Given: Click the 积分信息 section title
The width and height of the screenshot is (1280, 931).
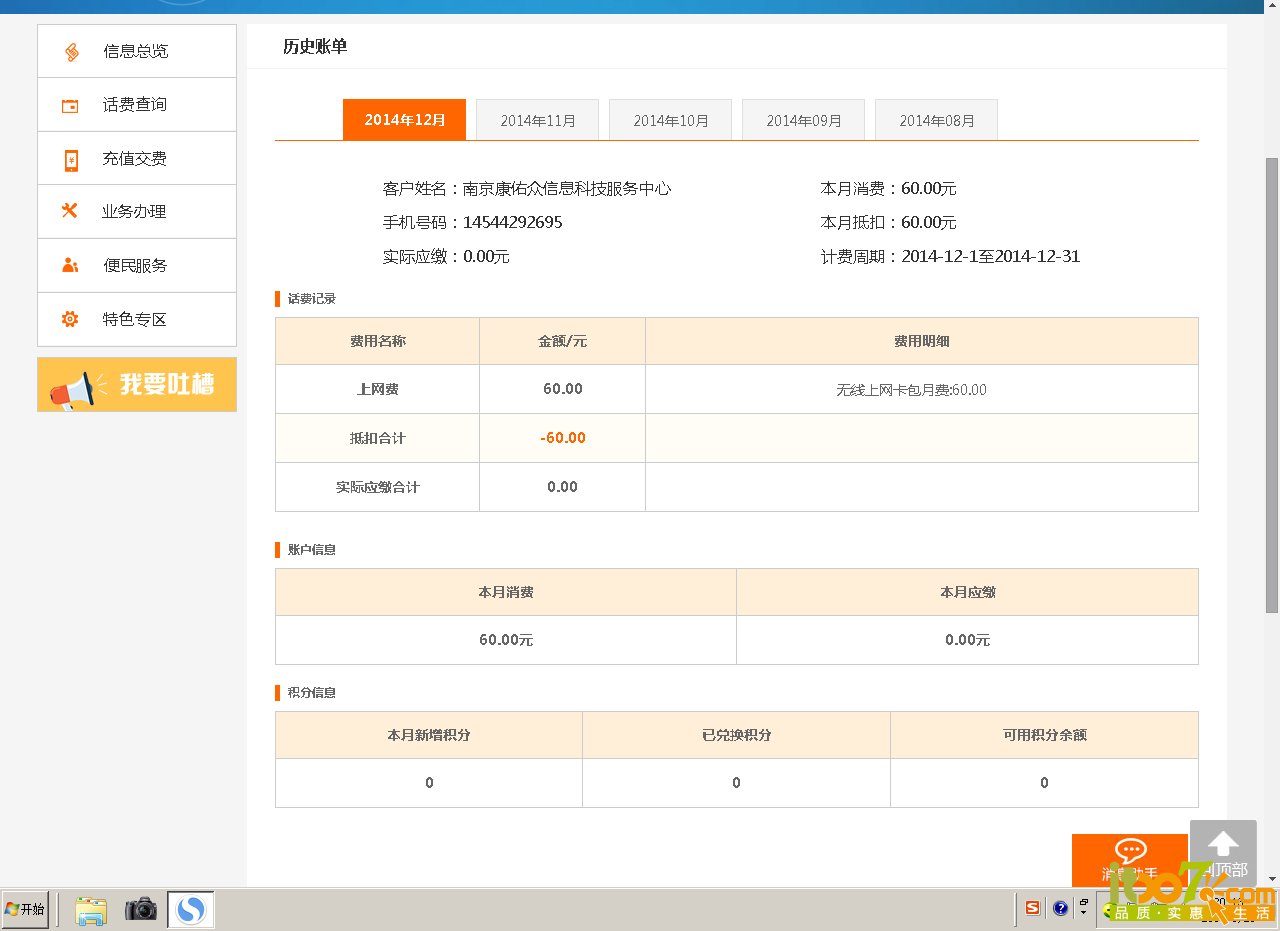Looking at the screenshot, I should pyautogui.click(x=312, y=692).
